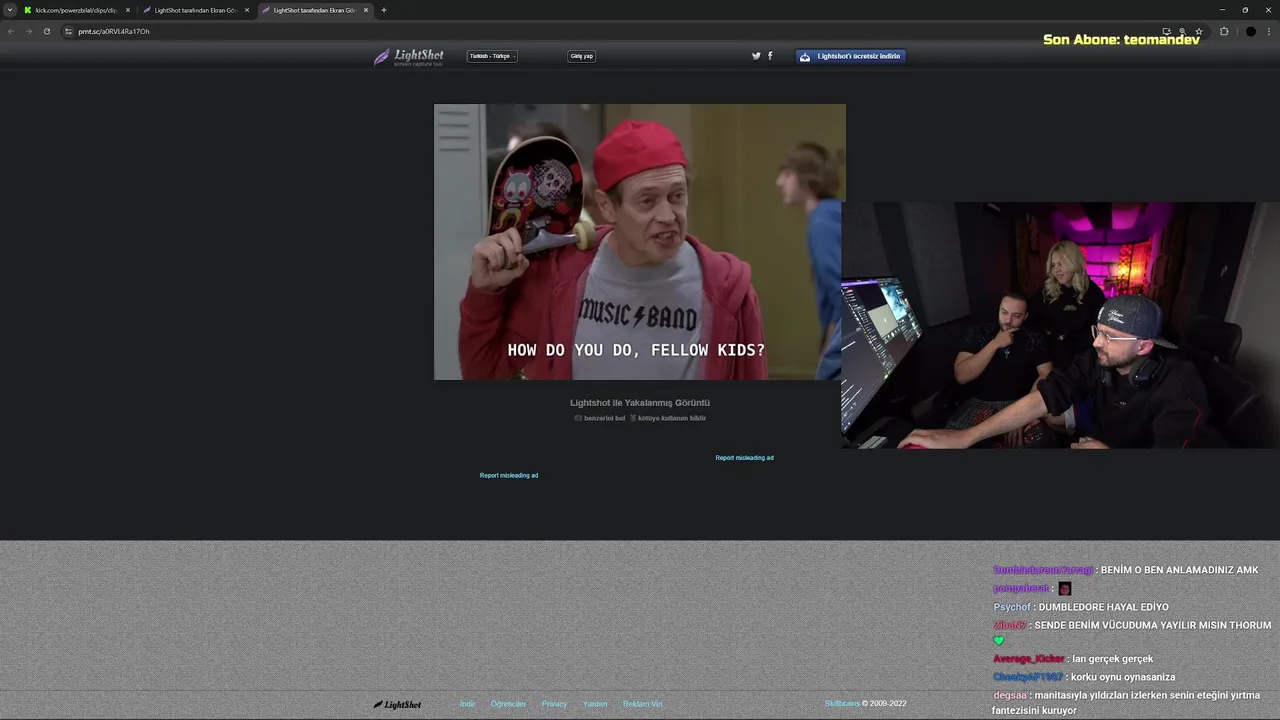This screenshot has height=720, width=1280.
Task: Open a new tab with the plus button
Action: tap(384, 10)
